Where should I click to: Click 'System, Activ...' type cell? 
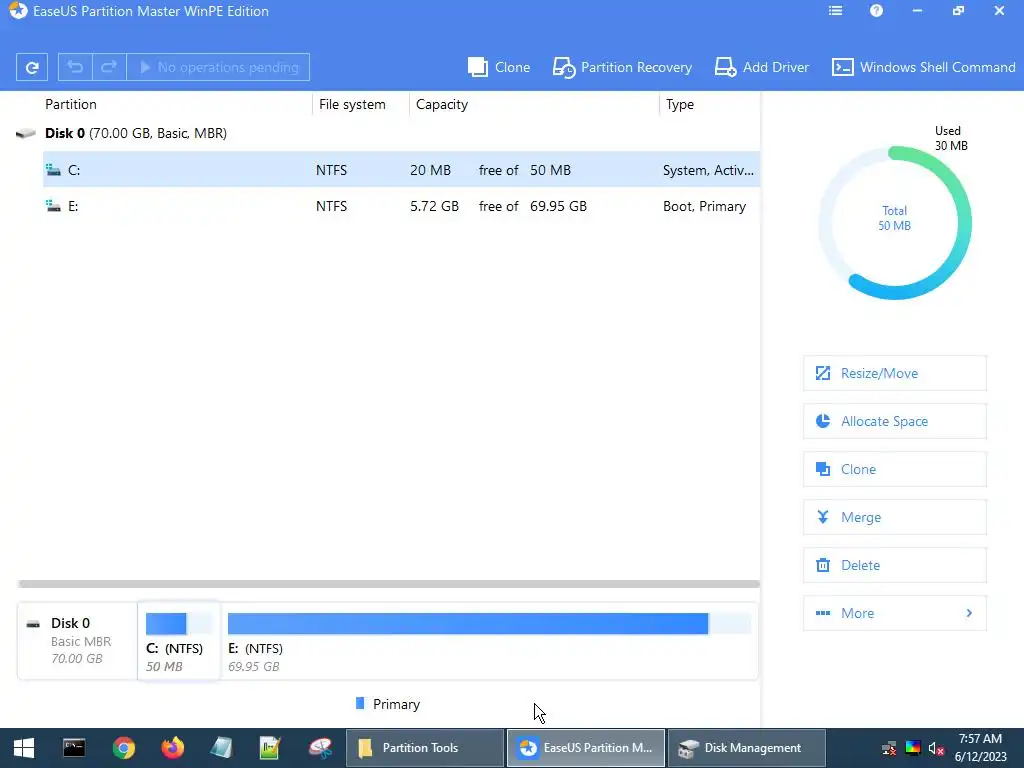[x=709, y=170]
